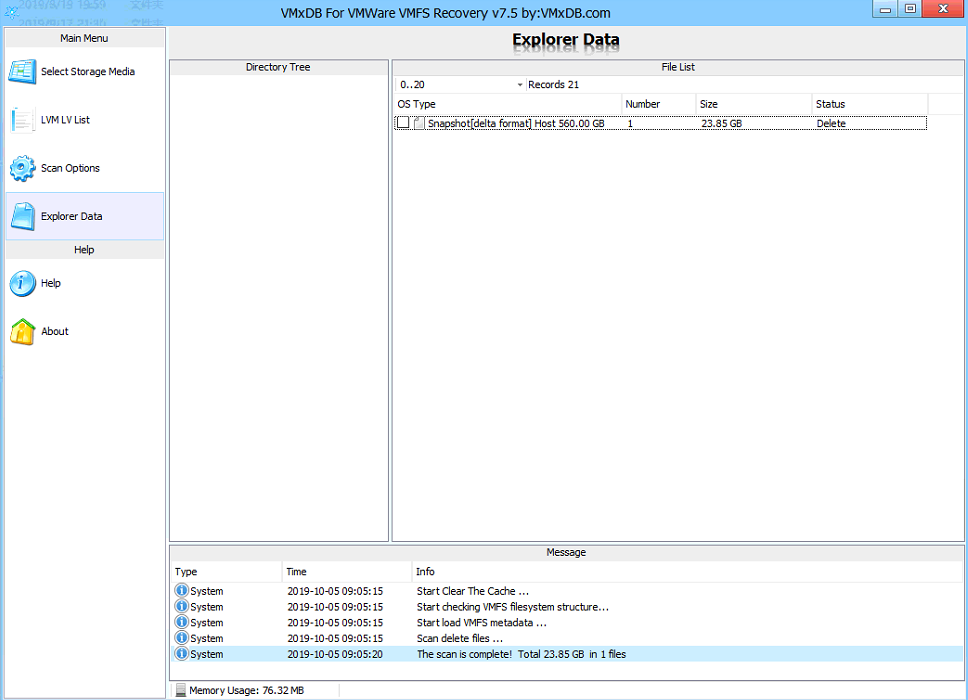
Task: Click 'Start load VMFS metadata ...' message
Action: [x=482, y=622]
